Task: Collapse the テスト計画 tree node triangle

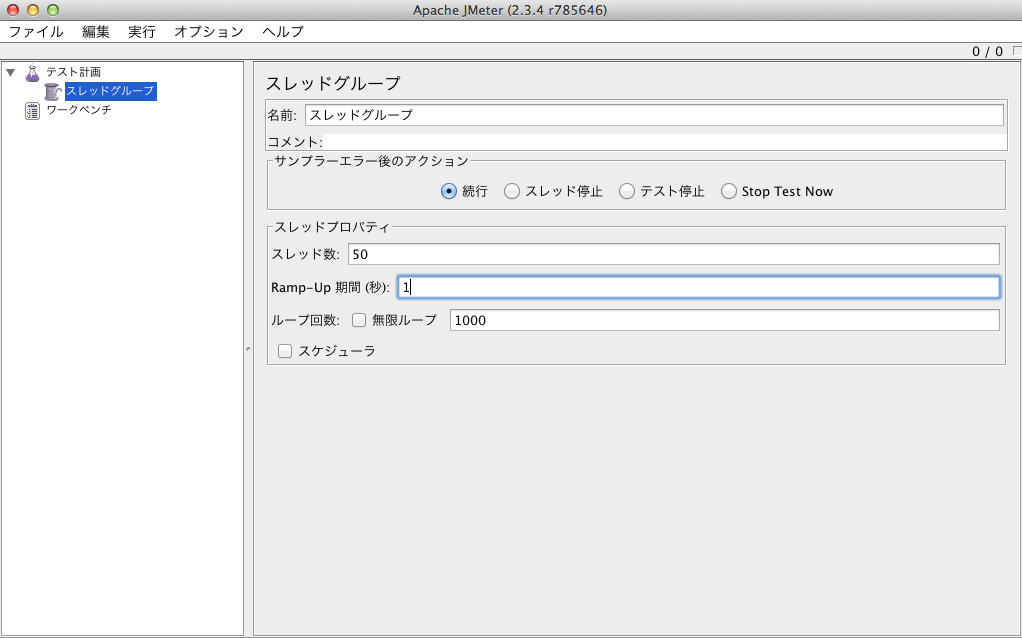Action: [11, 72]
